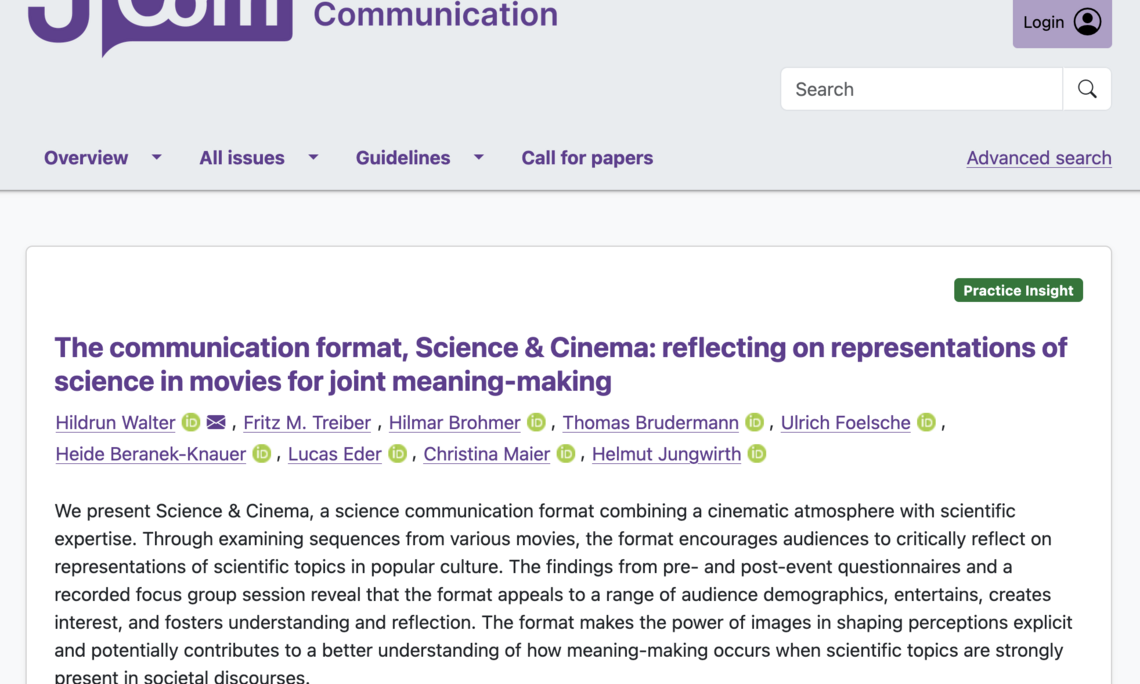Screen dimensions: 1140x684
Task: Click the Communication journal title text
Action: (x=435, y=15)
